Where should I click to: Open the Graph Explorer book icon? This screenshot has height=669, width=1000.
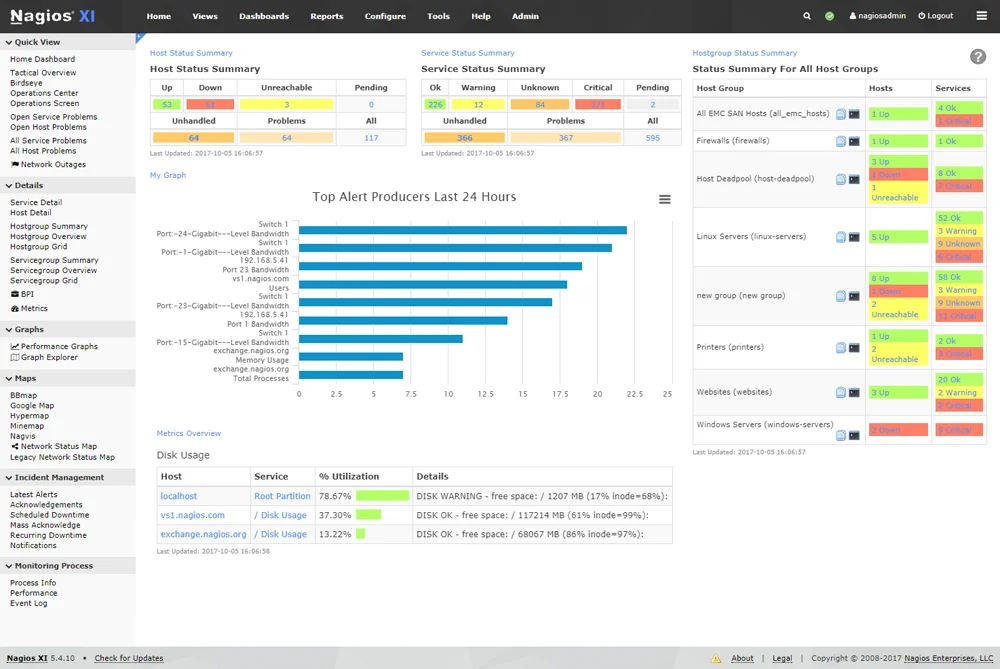pyautogui.click(x=17, y=357)
